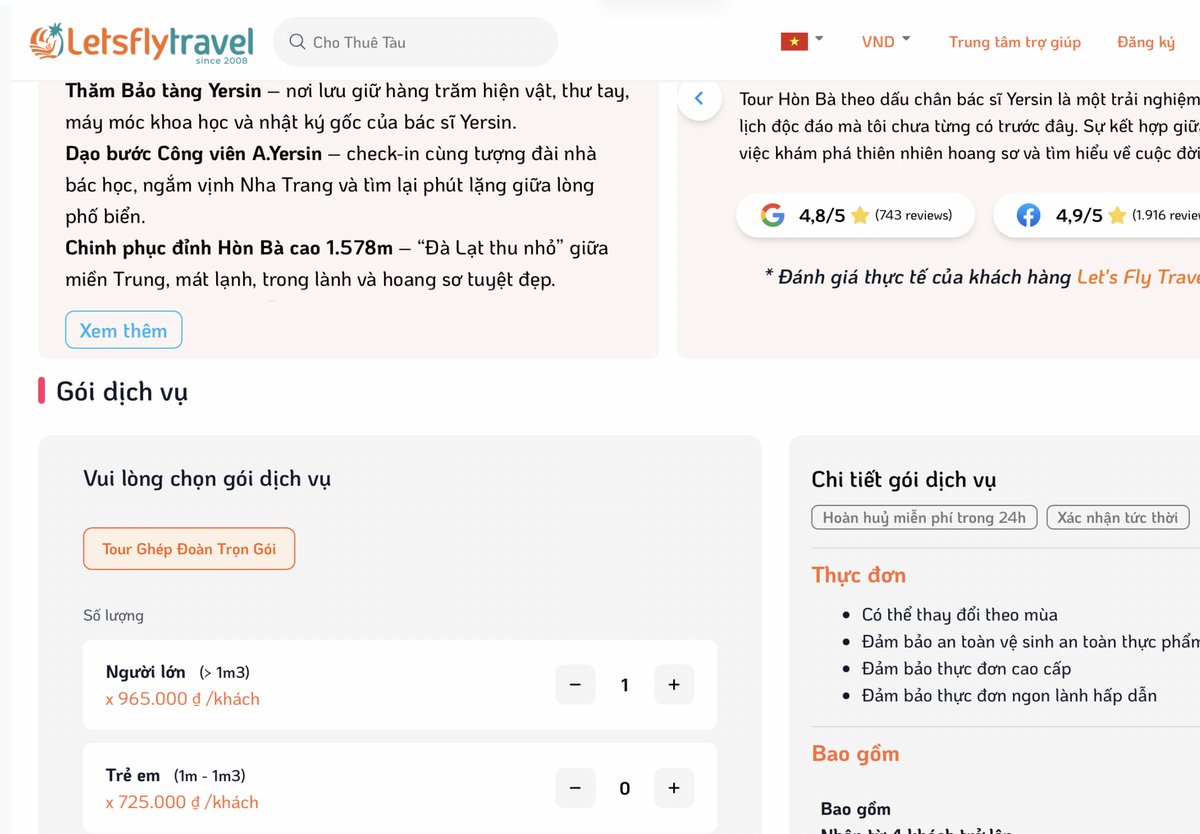
Task: Open the Vietnam flag language dropdown
Action: 802,41
